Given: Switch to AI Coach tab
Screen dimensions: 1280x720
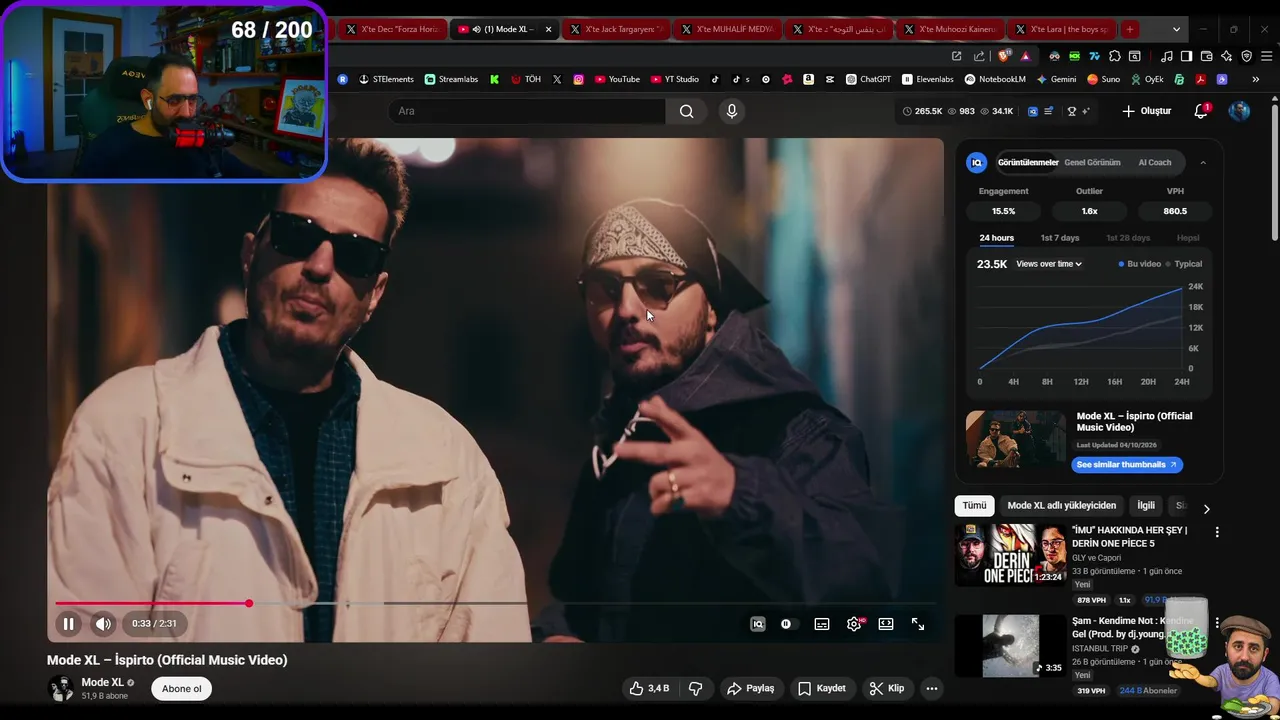Looking at the screenshot, I should click(x=1155, y=162).
